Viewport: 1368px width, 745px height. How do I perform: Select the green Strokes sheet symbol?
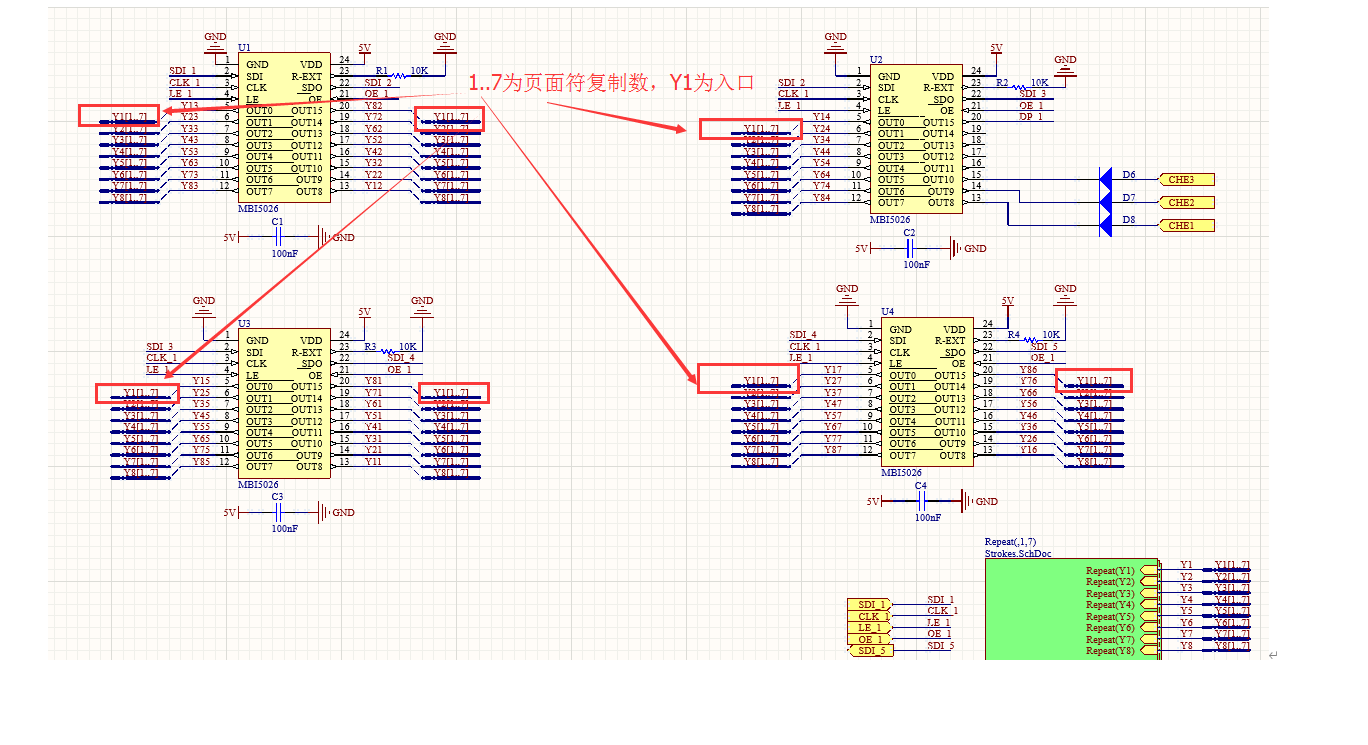pyautogui.click(x=1071, y=609)
